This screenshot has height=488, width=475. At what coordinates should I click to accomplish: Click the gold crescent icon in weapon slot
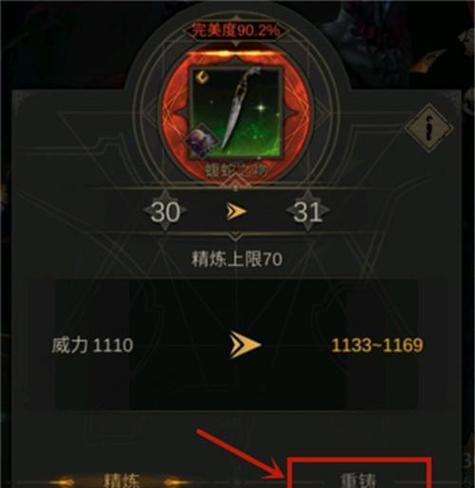click(x=202, y=78)
